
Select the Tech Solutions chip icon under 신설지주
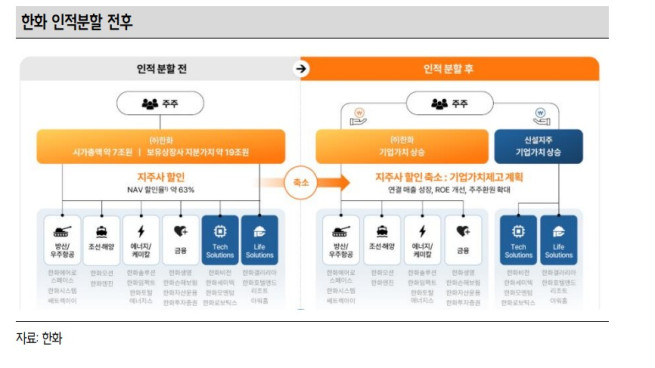pyautogui.click(x=518, y=231)
